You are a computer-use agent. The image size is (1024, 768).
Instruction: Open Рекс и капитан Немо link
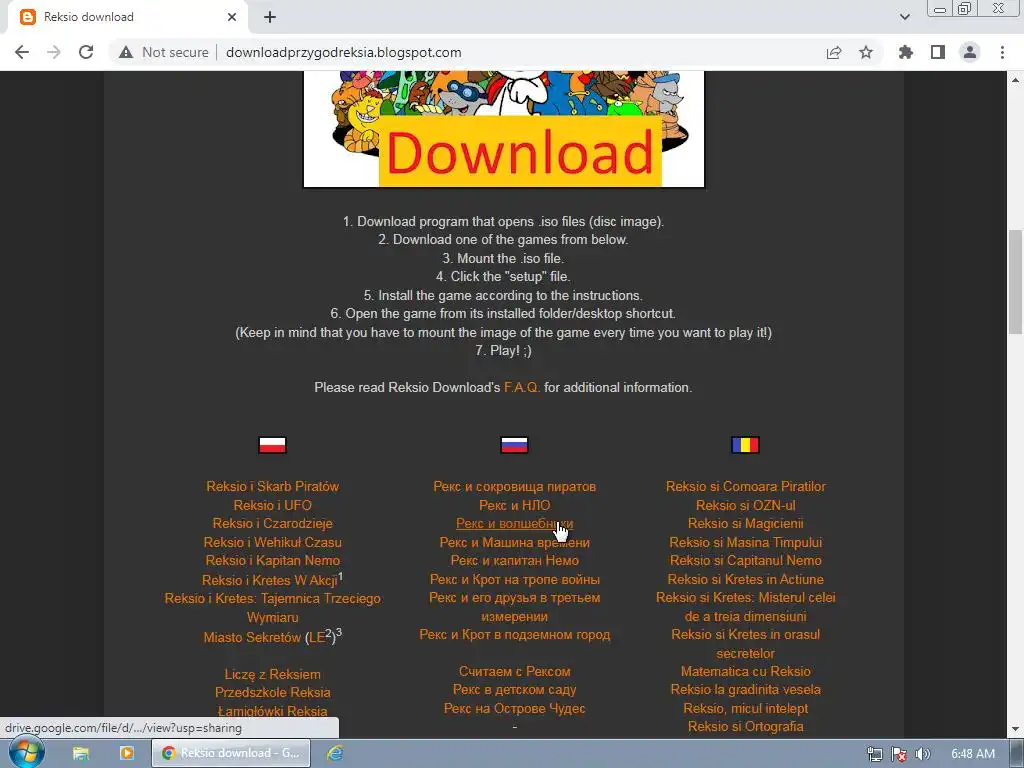(x=515, y=561)
